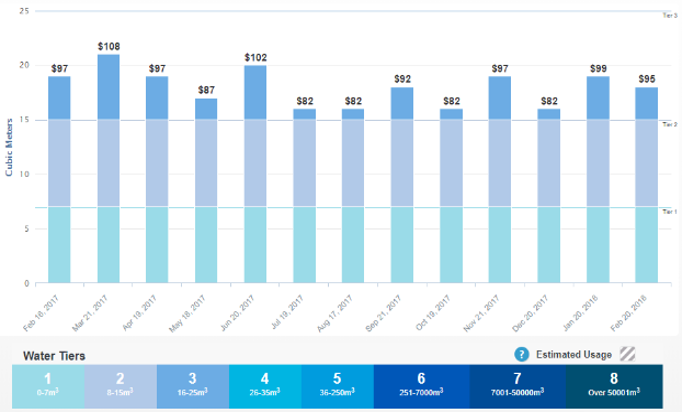Click the Mar 21, 2017 bar's top segment
The image size is (682, 412).
pos(108,87)
